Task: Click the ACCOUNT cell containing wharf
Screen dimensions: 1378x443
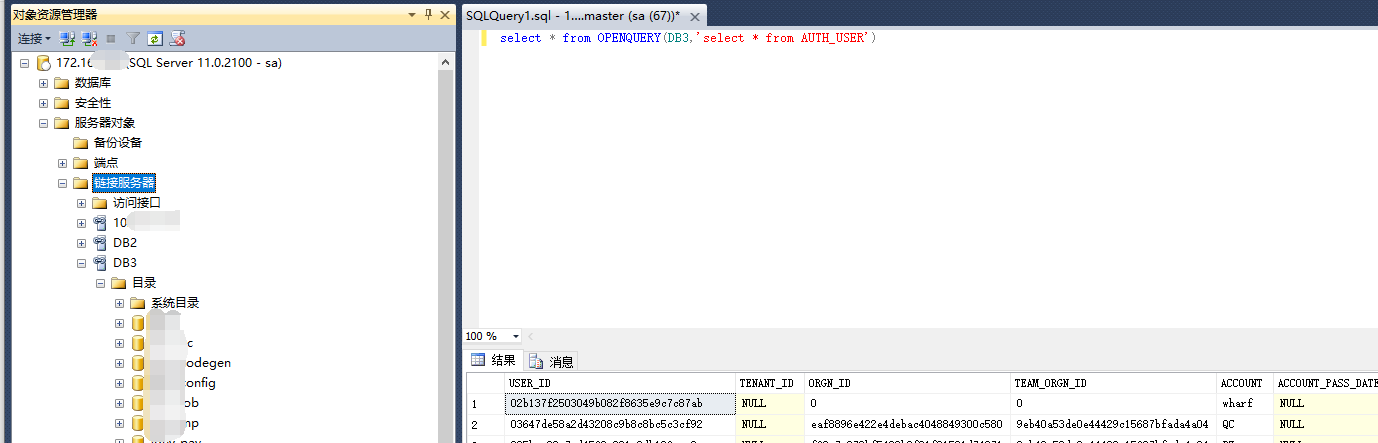Action: click(x=1244, y=404)
